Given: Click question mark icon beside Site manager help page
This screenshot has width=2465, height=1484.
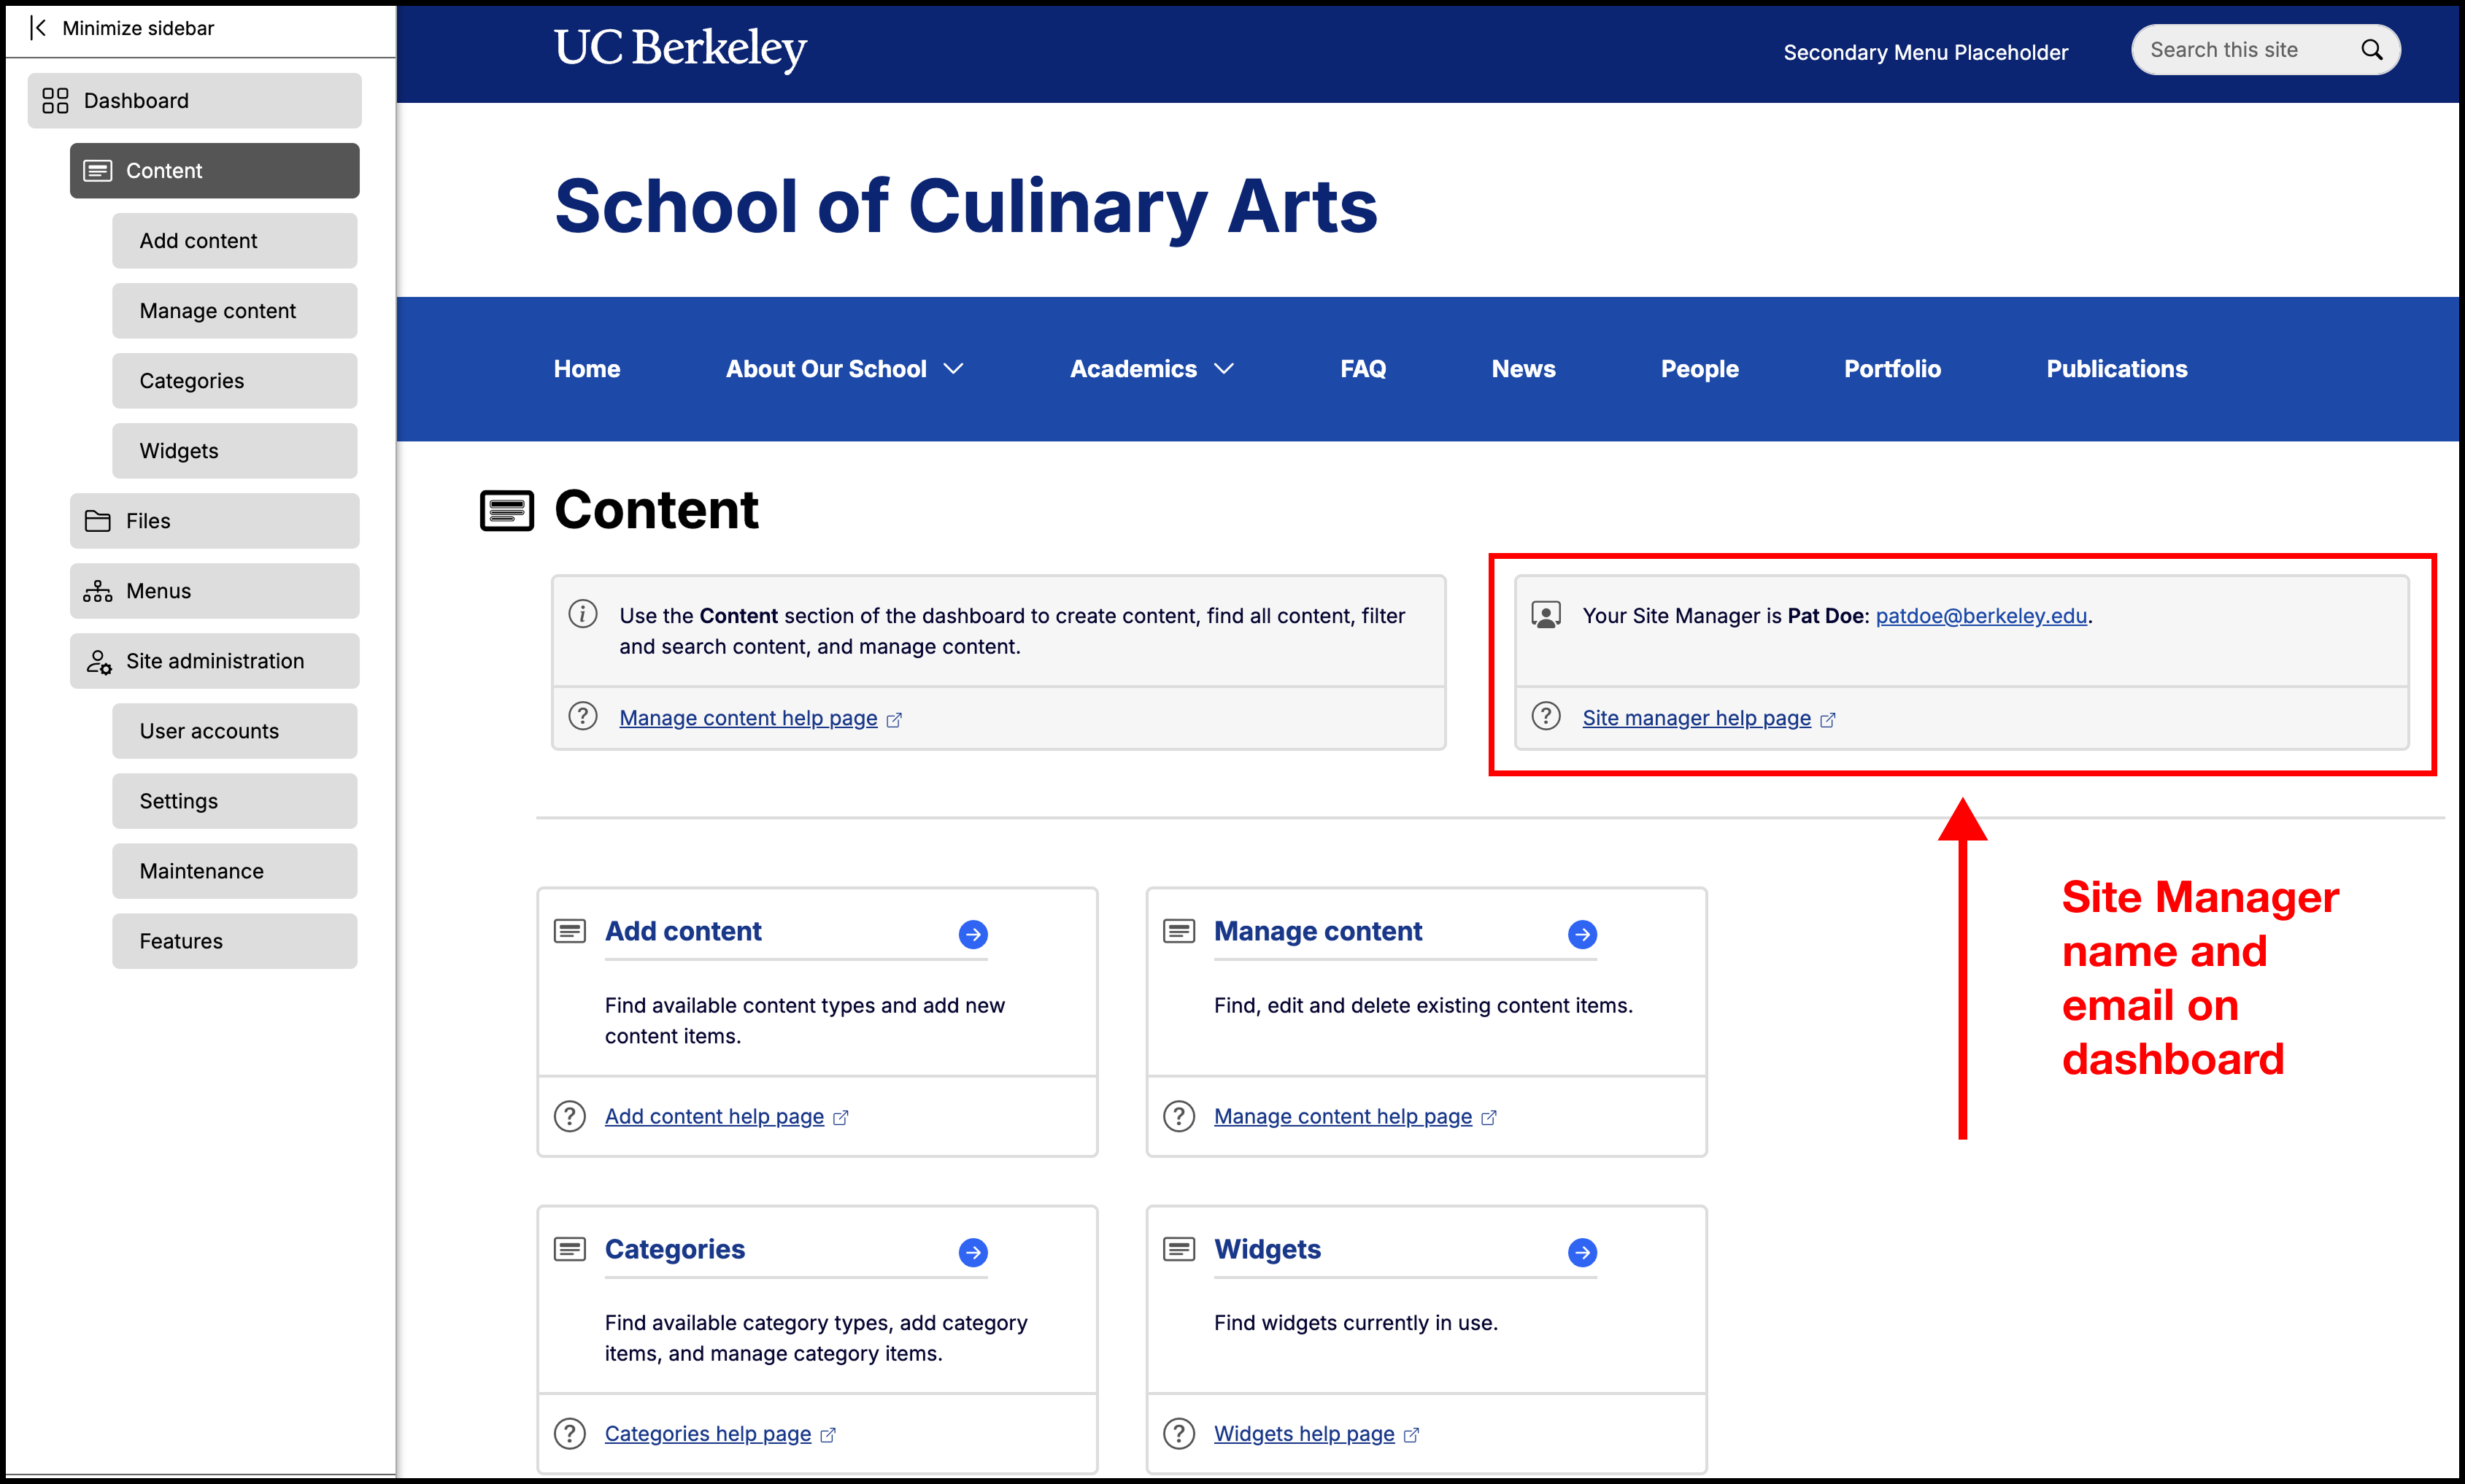Looking at the screenshot, I should (1546, 716).
